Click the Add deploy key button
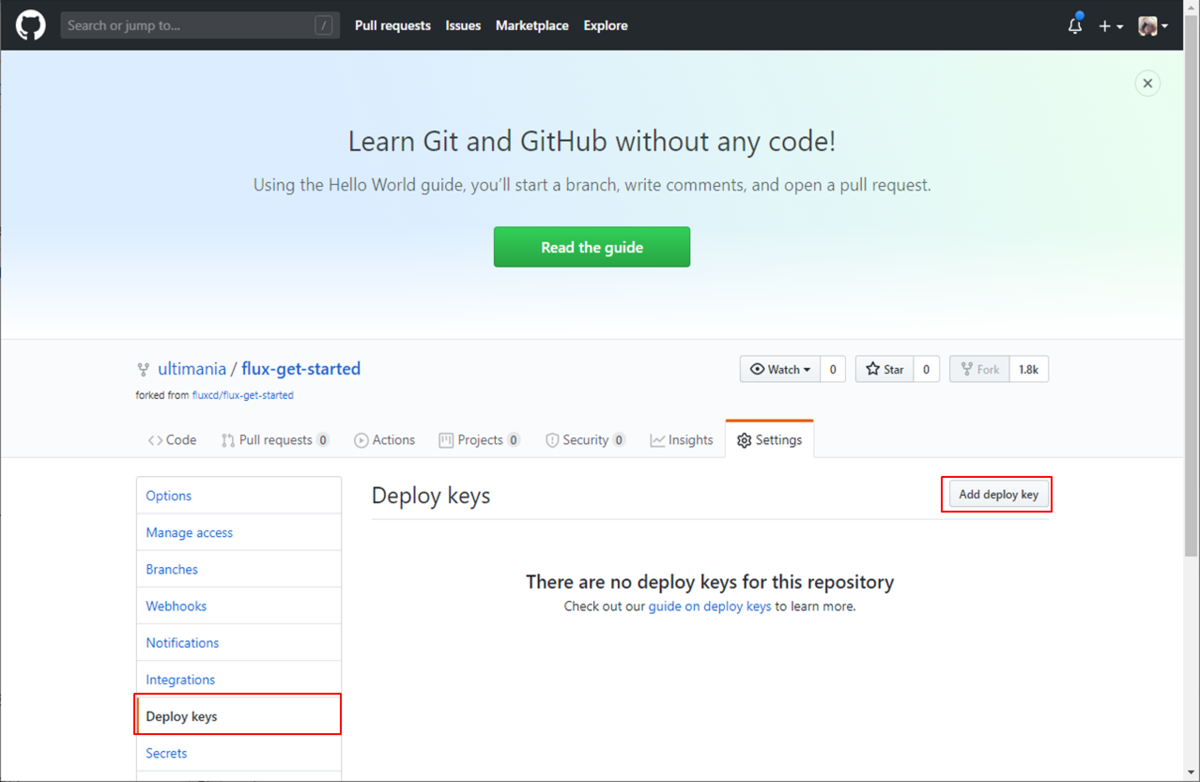 click(998, 495)
